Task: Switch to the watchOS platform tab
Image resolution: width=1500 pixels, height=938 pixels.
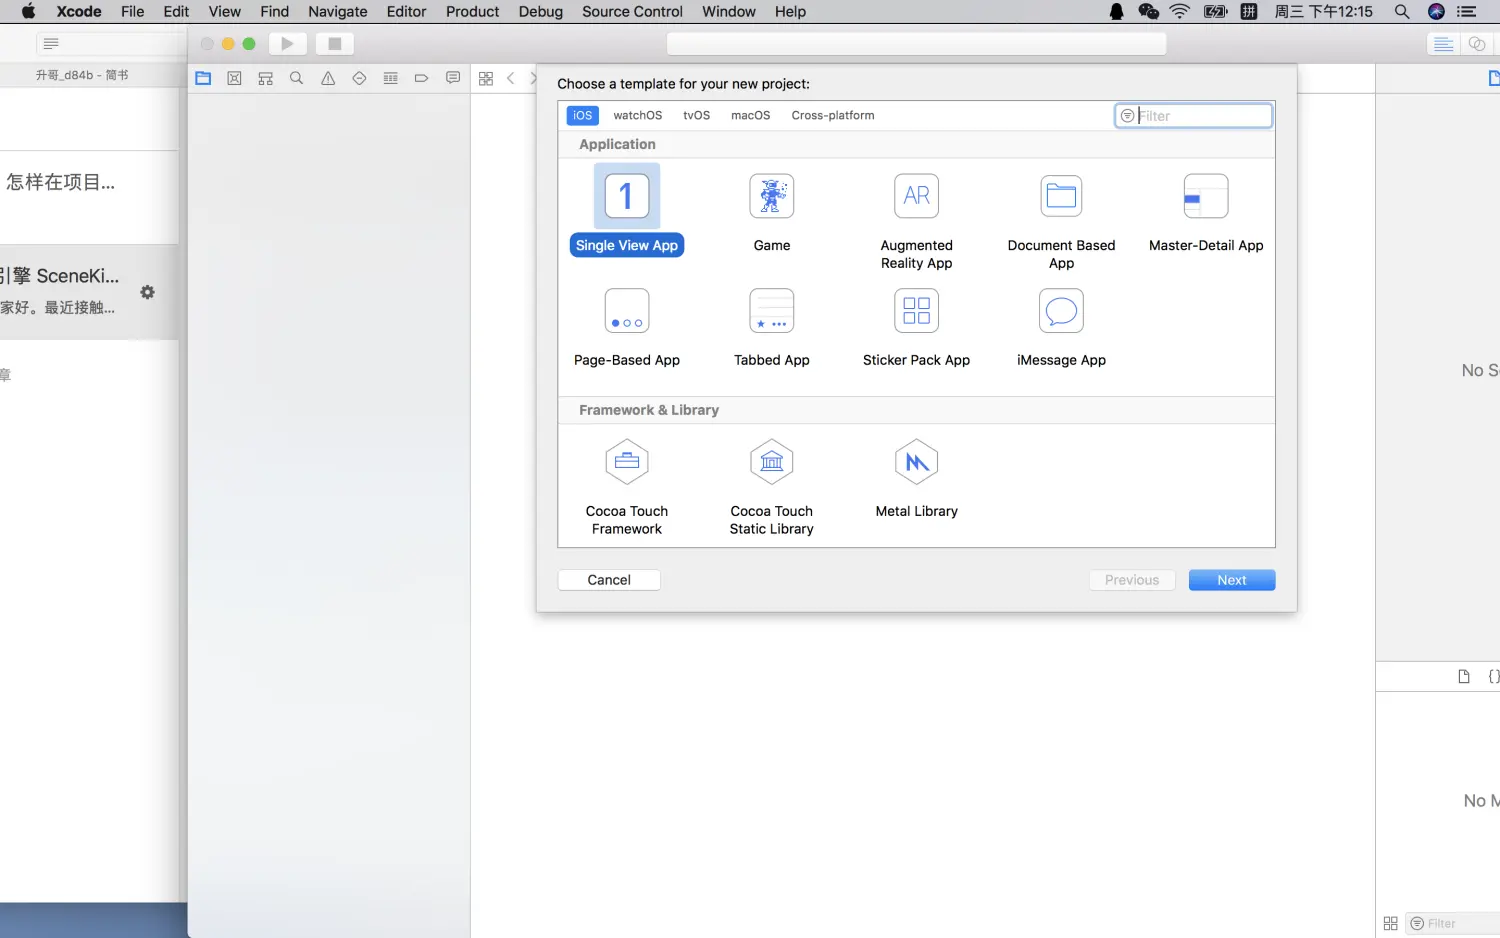Action: 638,115
